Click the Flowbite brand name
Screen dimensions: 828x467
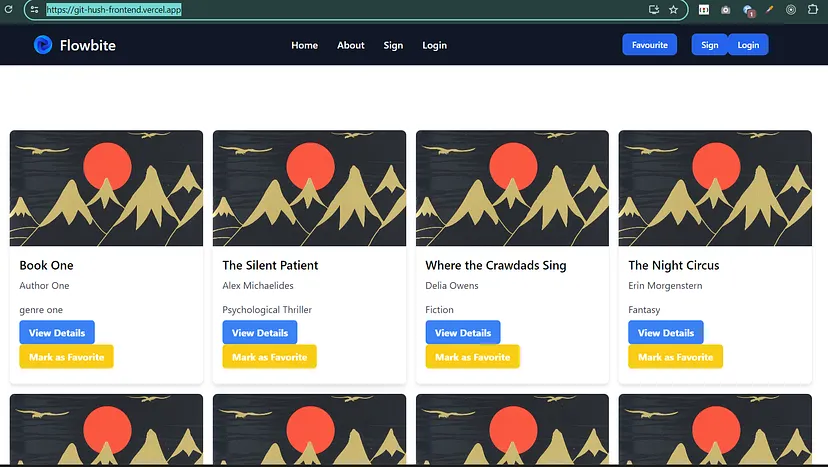(88, 45)
